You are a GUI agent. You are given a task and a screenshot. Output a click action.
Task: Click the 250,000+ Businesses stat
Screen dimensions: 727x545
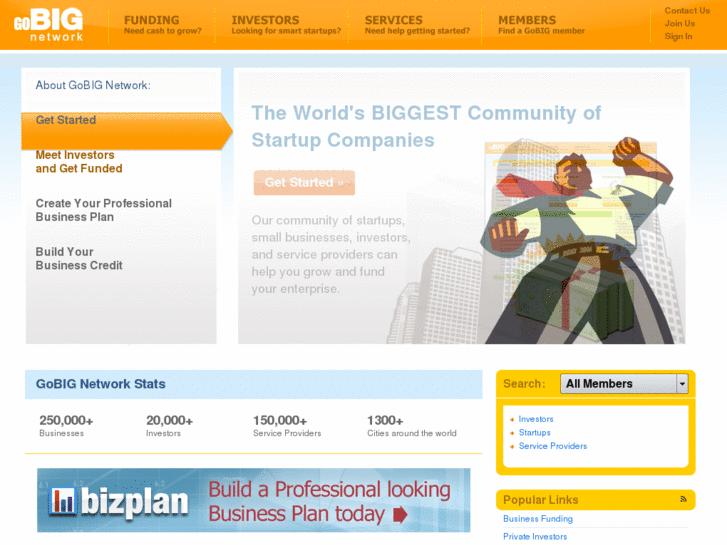point(66,426)
